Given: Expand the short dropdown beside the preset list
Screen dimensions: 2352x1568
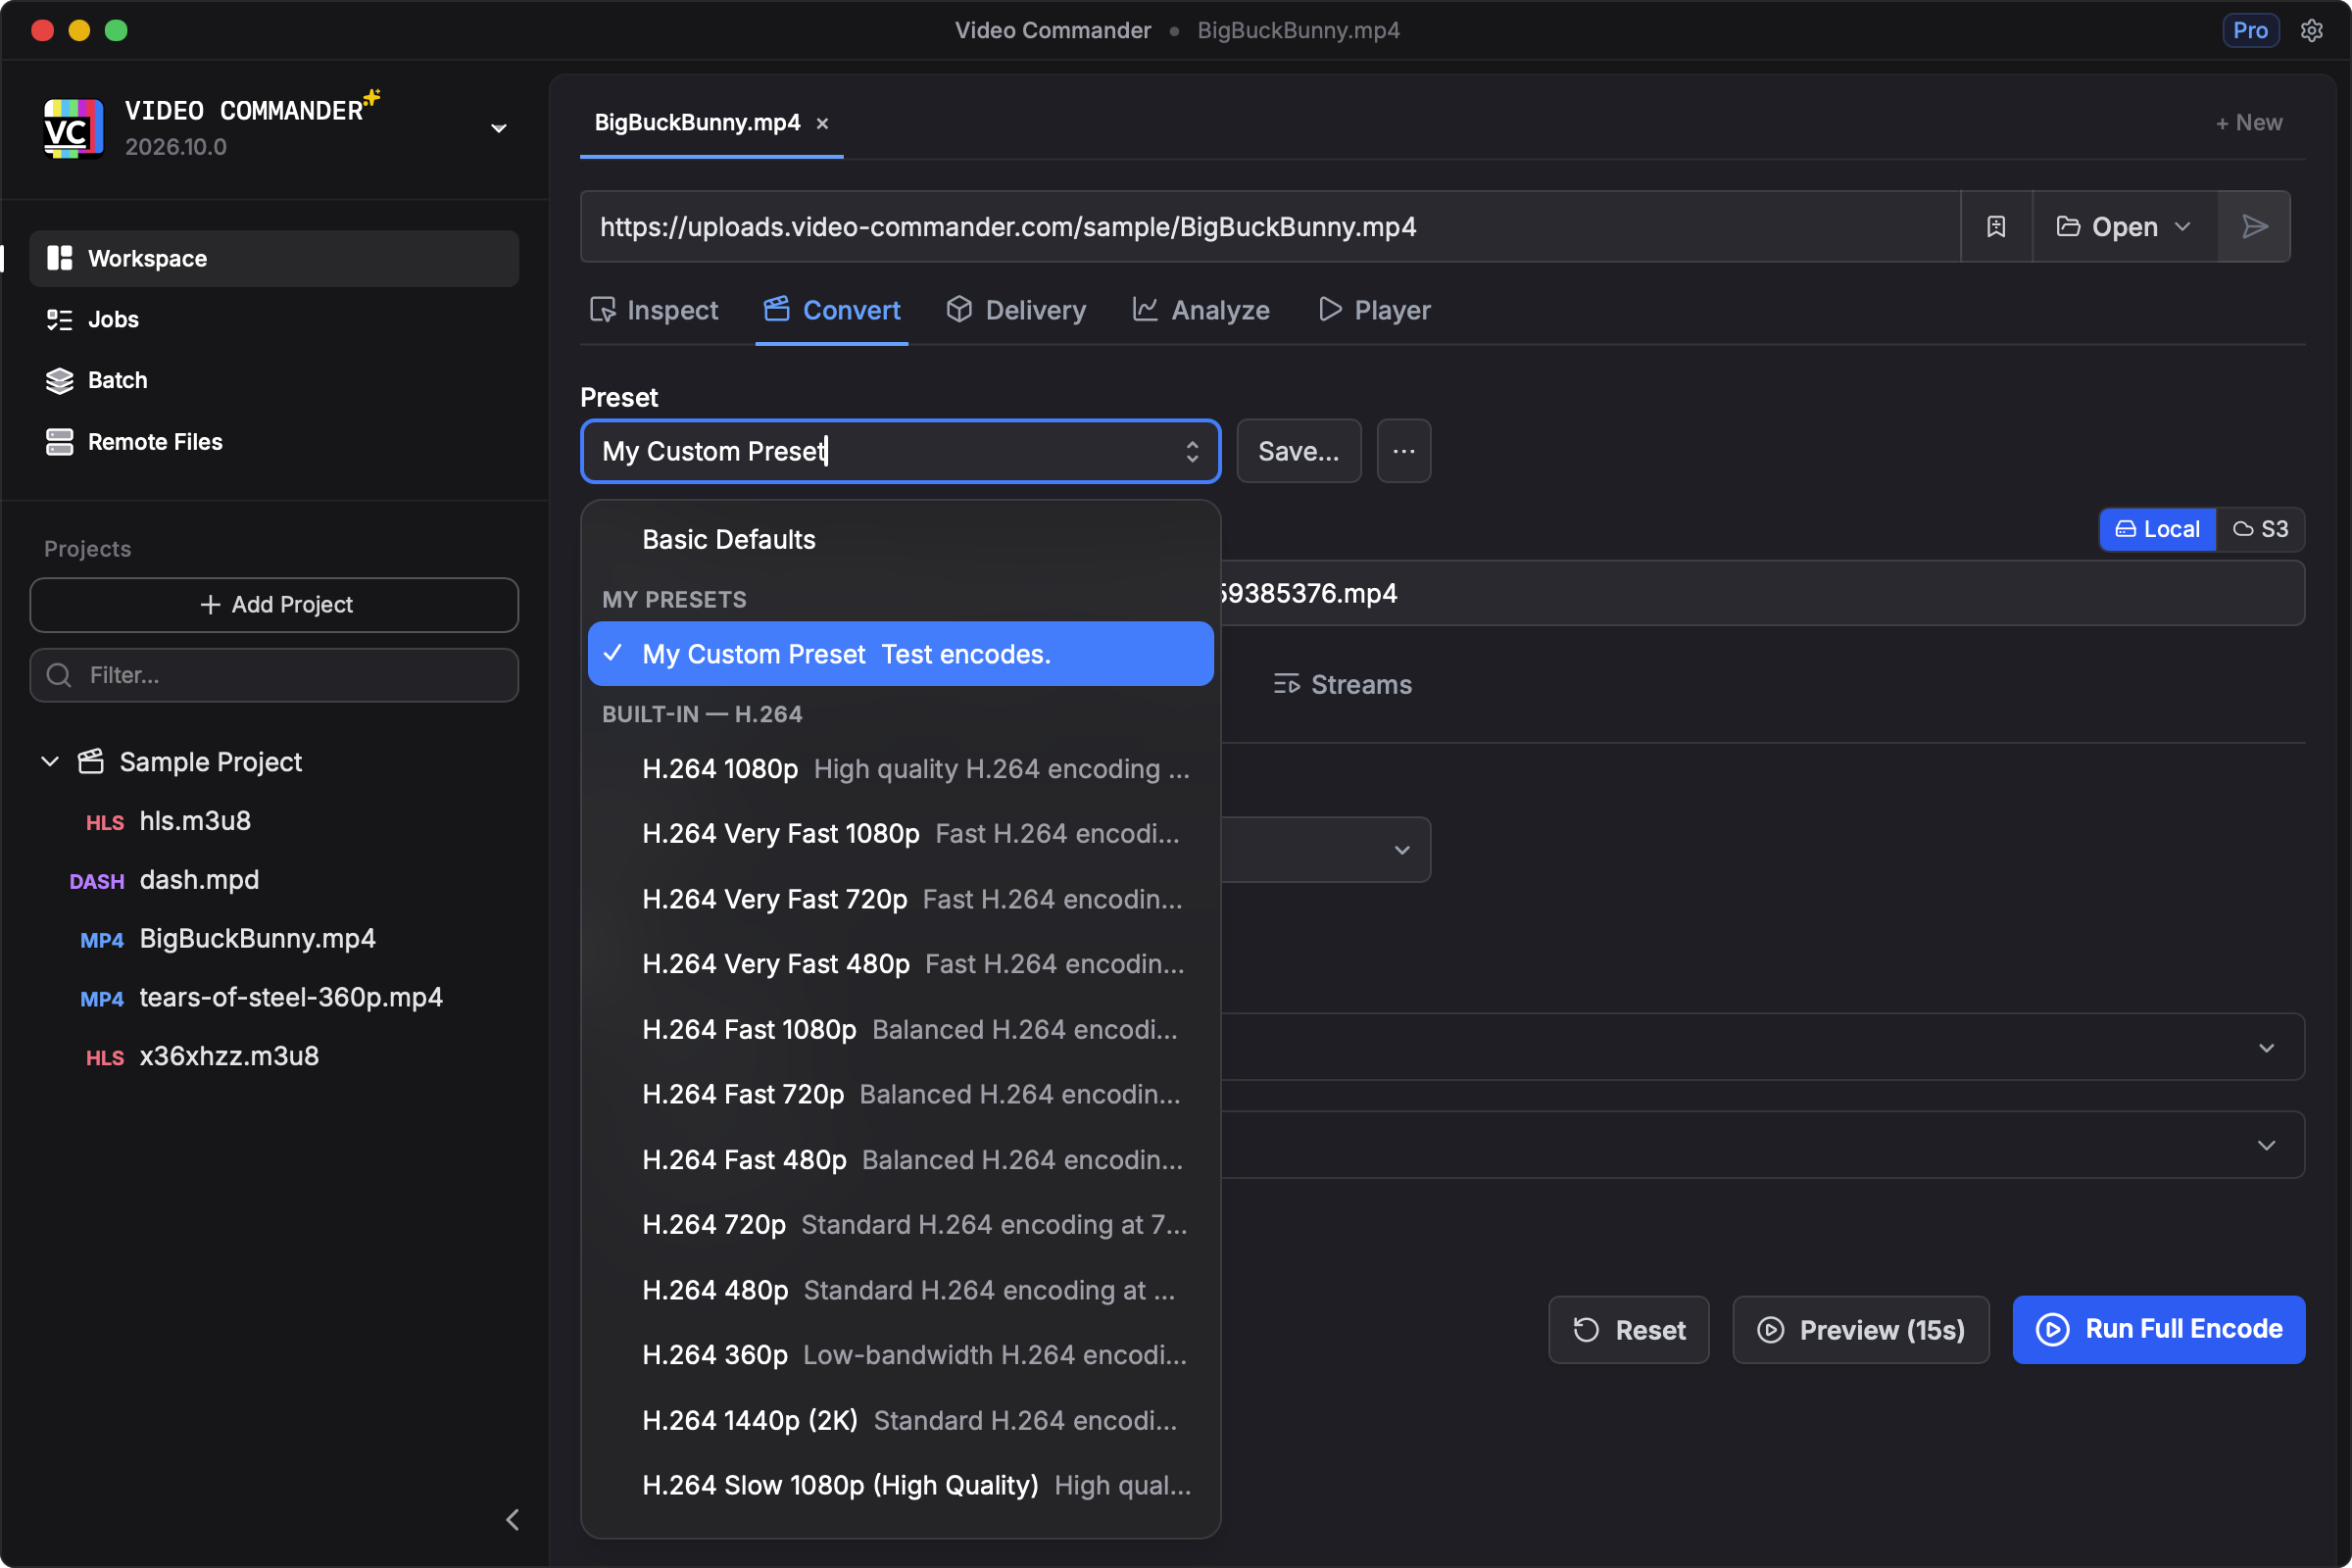Looking at the screenshot, I should coord(1326,850).
